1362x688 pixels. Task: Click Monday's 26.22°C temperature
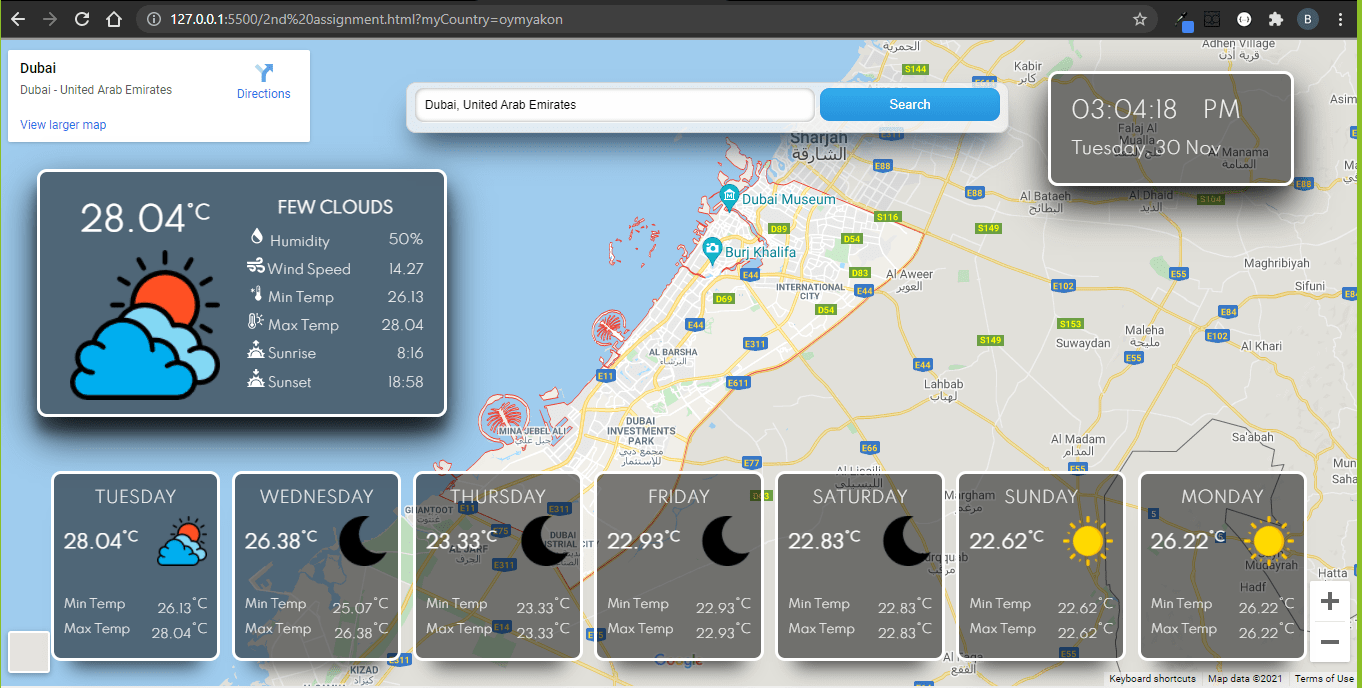pyautogui.click(x=1188, y=540)
